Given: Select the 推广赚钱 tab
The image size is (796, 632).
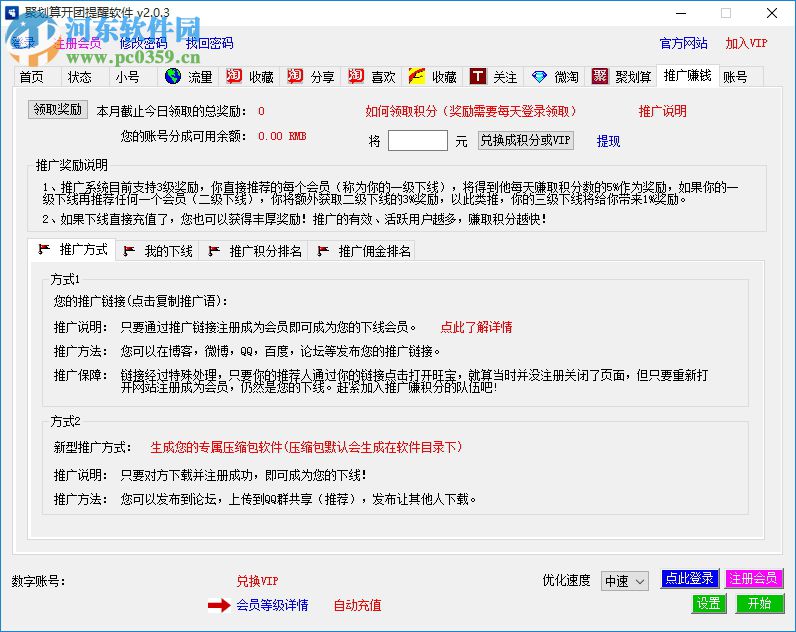Looking at the screenshot, I should 687,76.
